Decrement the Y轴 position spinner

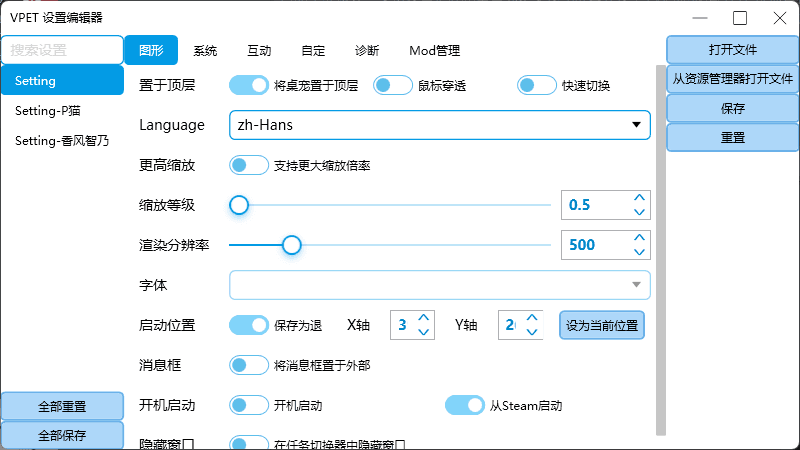click(x=532, y=332)
